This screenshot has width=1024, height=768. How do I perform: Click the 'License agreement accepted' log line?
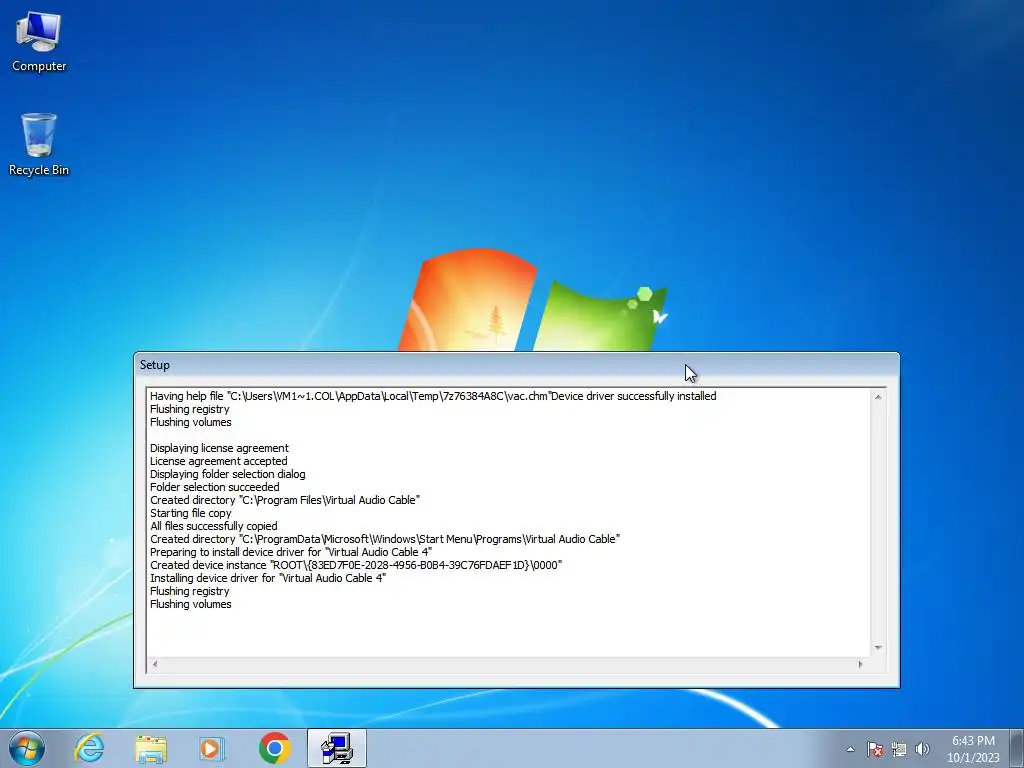[x=219, y=461]
